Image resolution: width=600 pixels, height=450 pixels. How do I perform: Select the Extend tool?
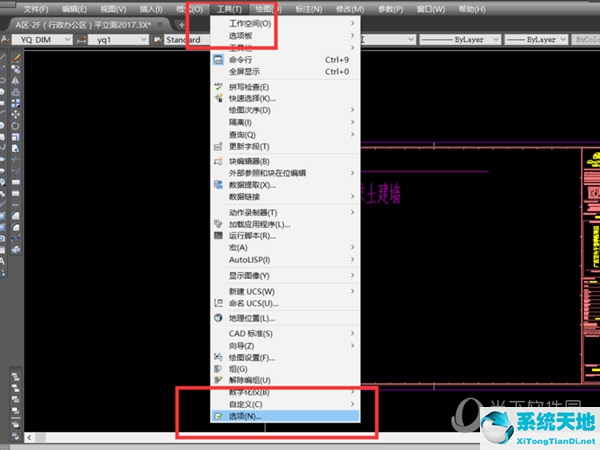pos(16,171)
